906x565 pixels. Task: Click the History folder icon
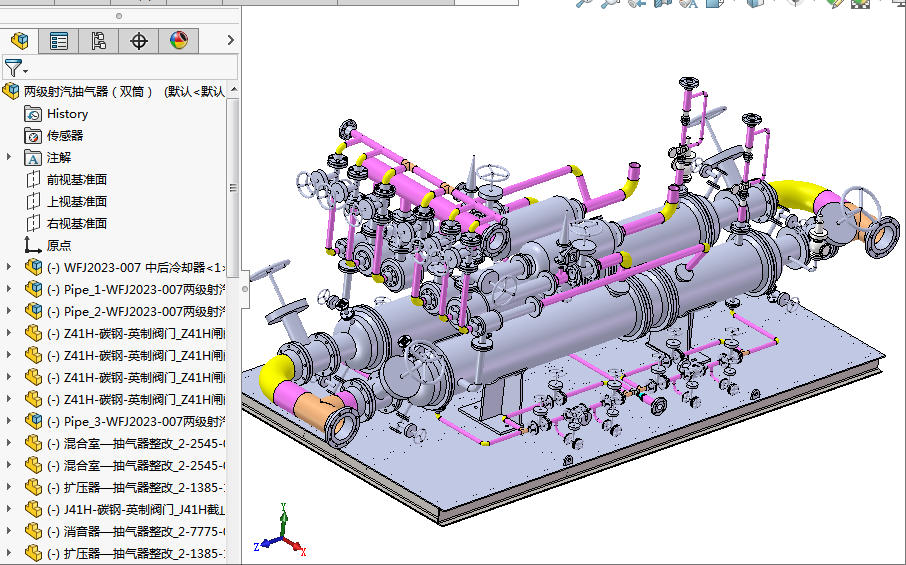coord(33,114)
